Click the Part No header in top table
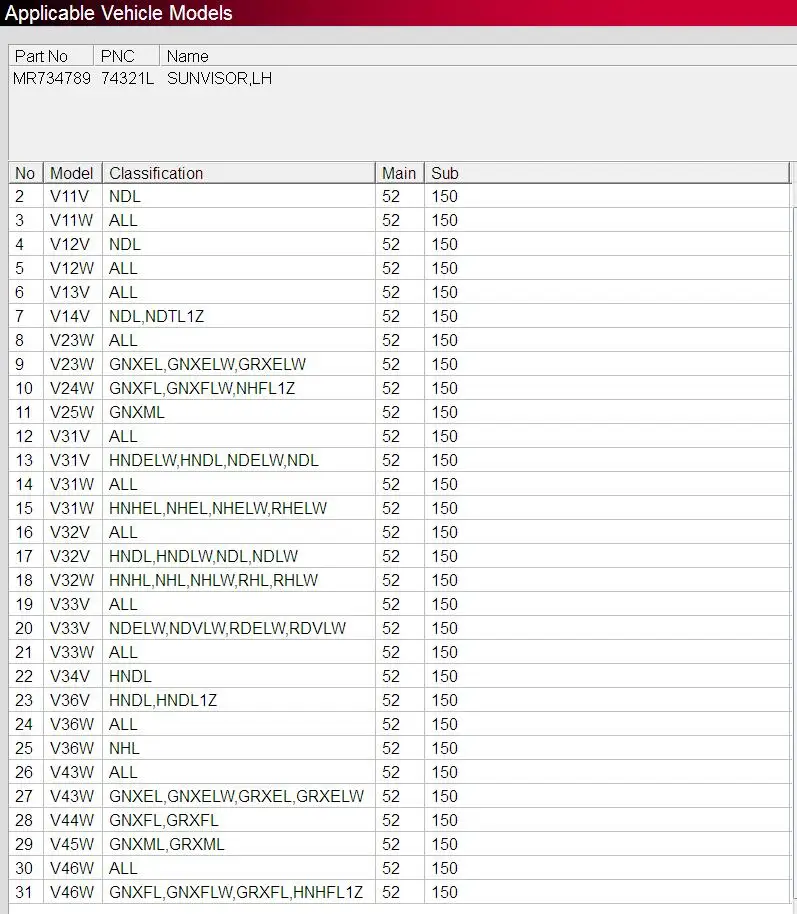 pyautogui.click(x=51, y=56)
